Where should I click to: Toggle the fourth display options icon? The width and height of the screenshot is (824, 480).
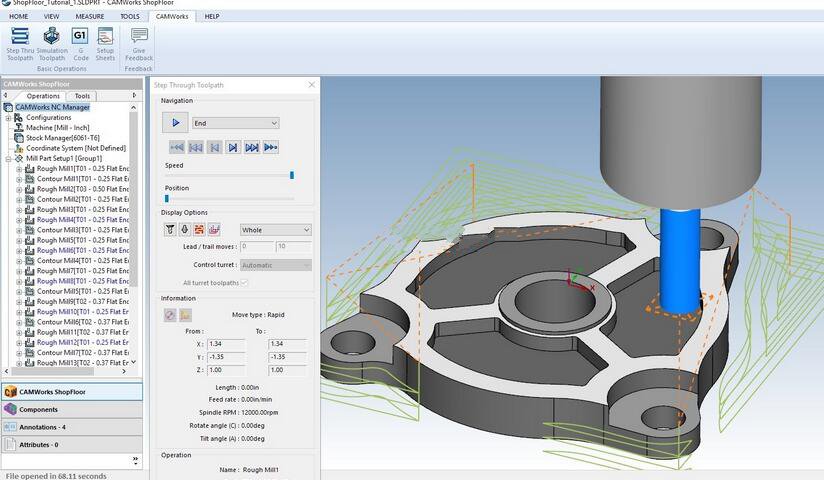pyautogui.click(x=214, y=230)
